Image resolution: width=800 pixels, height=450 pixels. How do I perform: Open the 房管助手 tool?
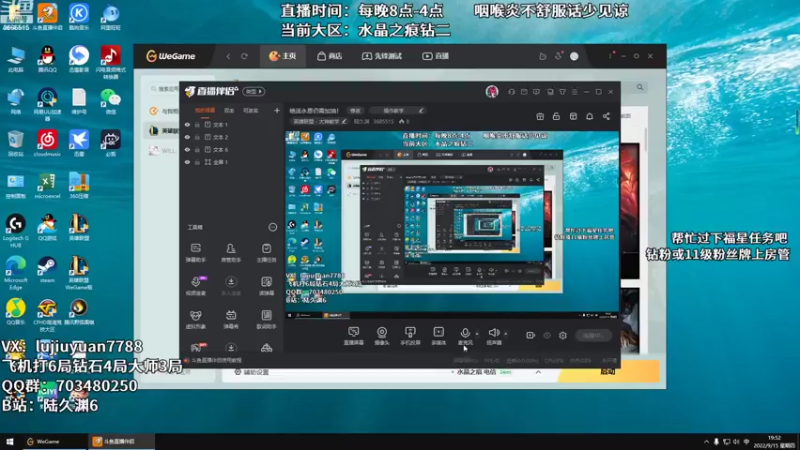(231, 253)
